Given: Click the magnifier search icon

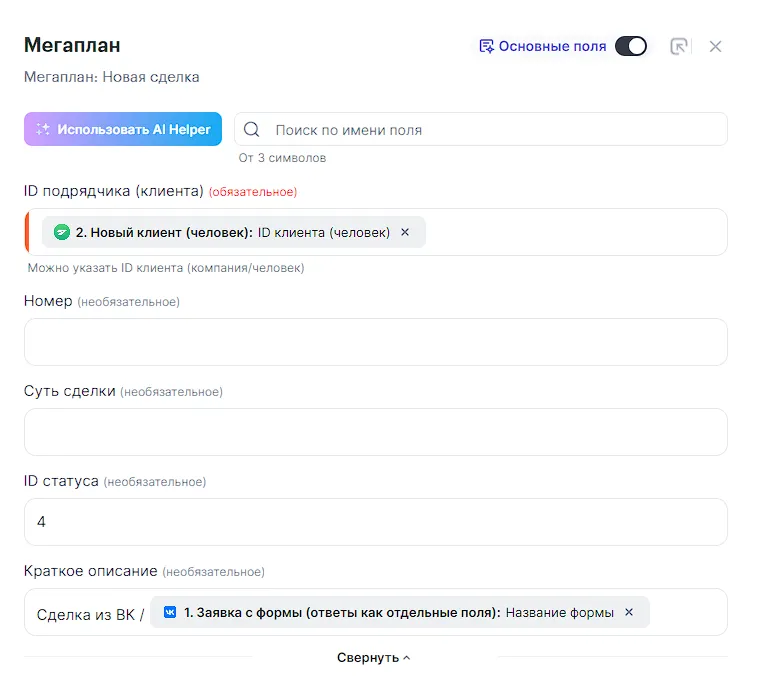Looking at the screenshot, I should (x=252, y=129).
